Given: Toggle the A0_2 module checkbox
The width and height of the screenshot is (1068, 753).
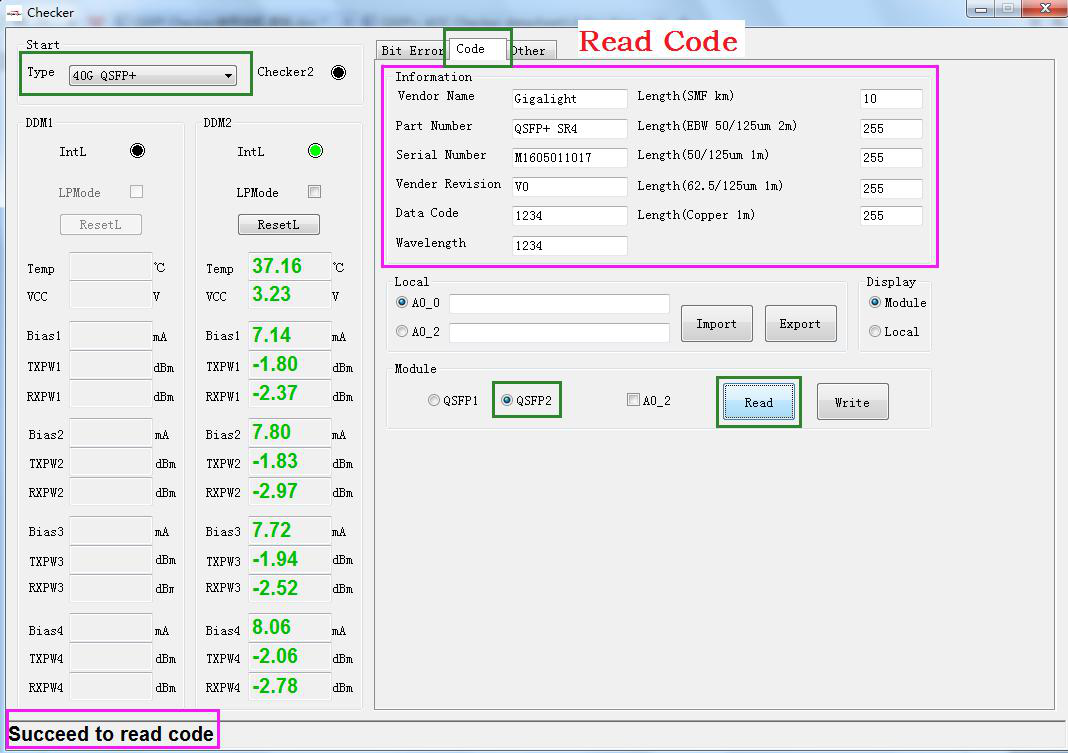Looking at the screenshot, I should 633,400.
